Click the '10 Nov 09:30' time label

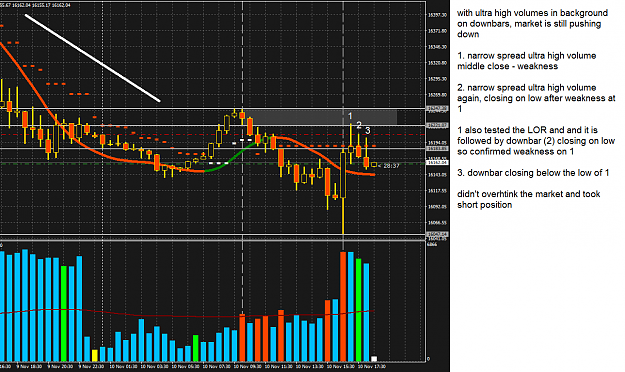coord(248,366)
